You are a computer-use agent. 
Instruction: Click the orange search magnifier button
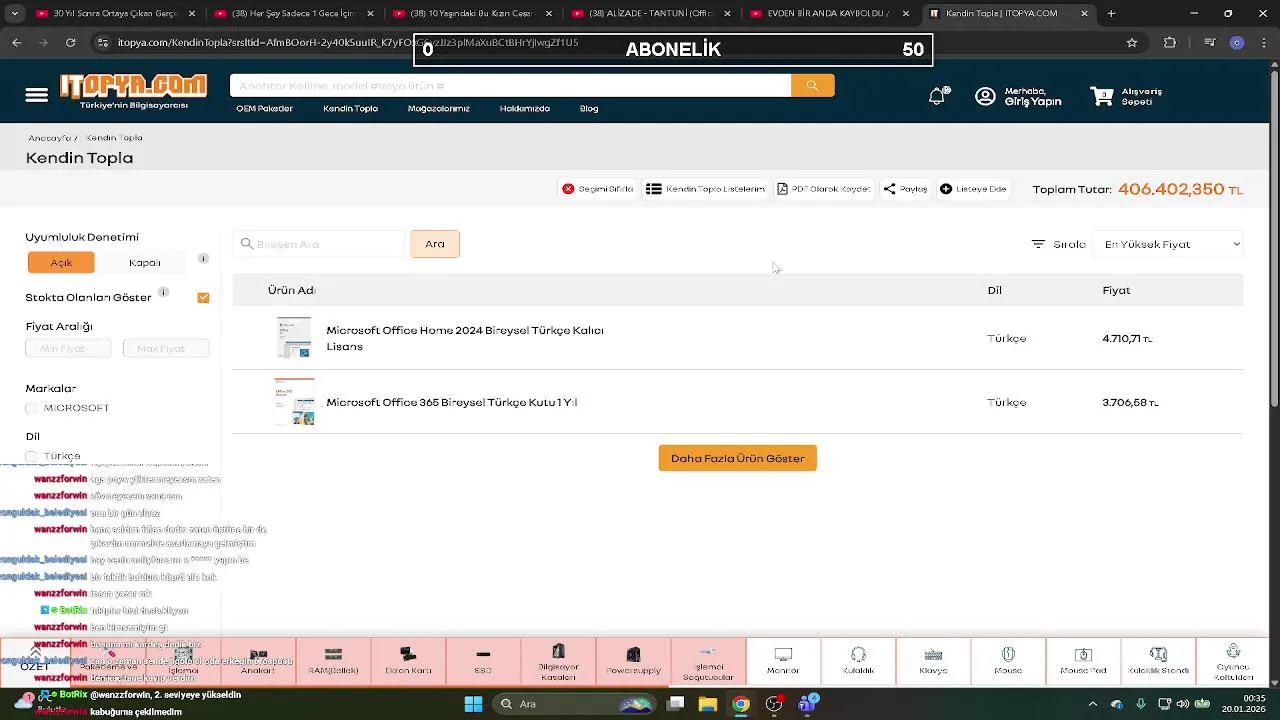[x=812, y=86]
